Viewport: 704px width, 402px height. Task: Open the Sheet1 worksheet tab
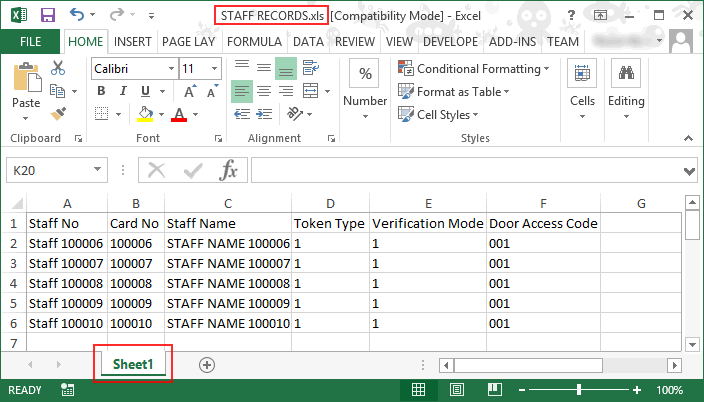132,365
